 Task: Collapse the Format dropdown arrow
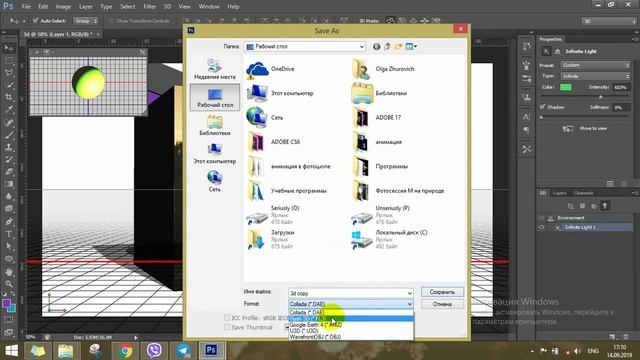(x=409, y=304)
